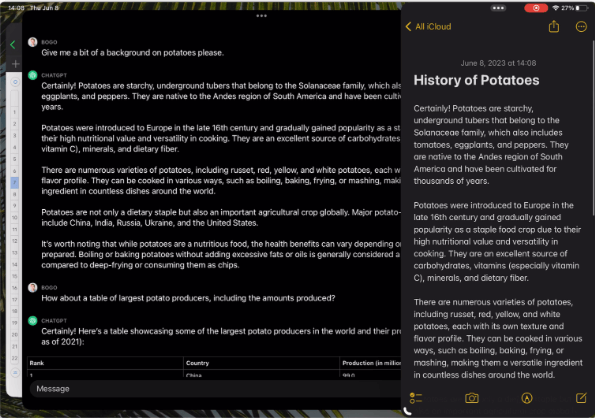Insert a checklist in the note
The image size is (595, 418).
(416, 398)
